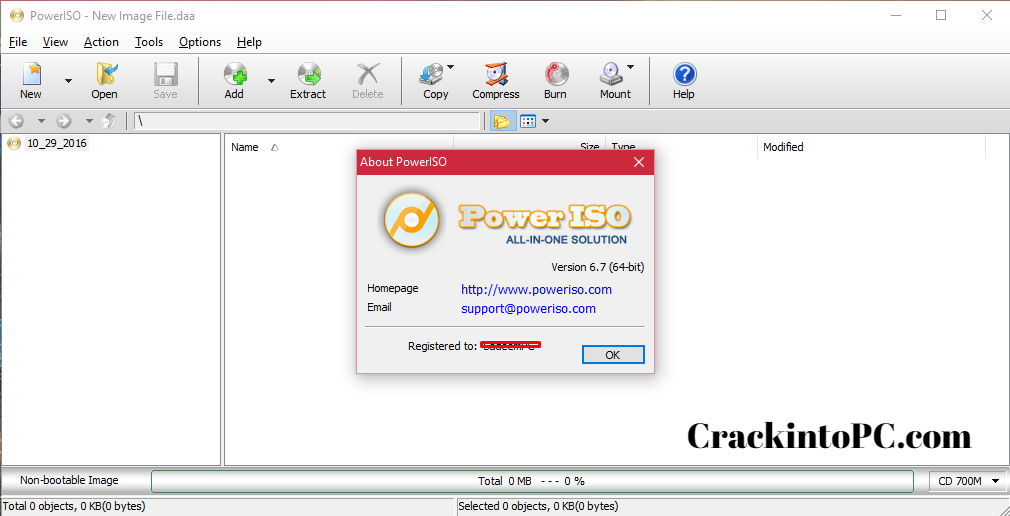Open the Mount dropdown arrow
This screenshot has width=1010, height=516.
(x=631, y=66)
